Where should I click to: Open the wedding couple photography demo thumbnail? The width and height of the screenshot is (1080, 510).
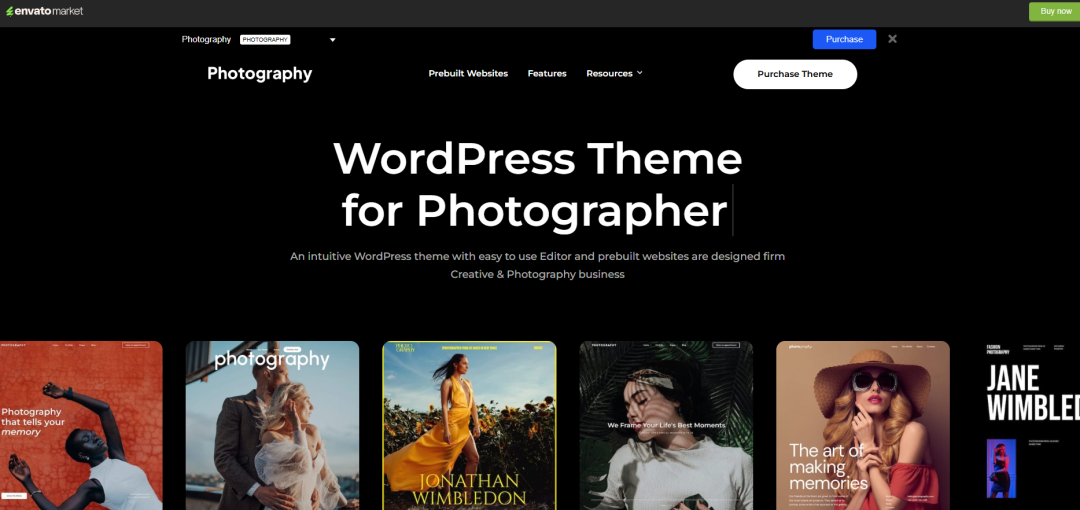272,425
